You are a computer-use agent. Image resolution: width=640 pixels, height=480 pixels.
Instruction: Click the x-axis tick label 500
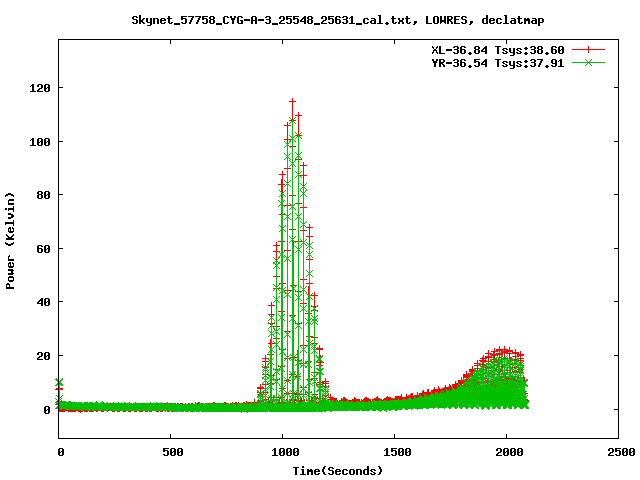(173, 452)
